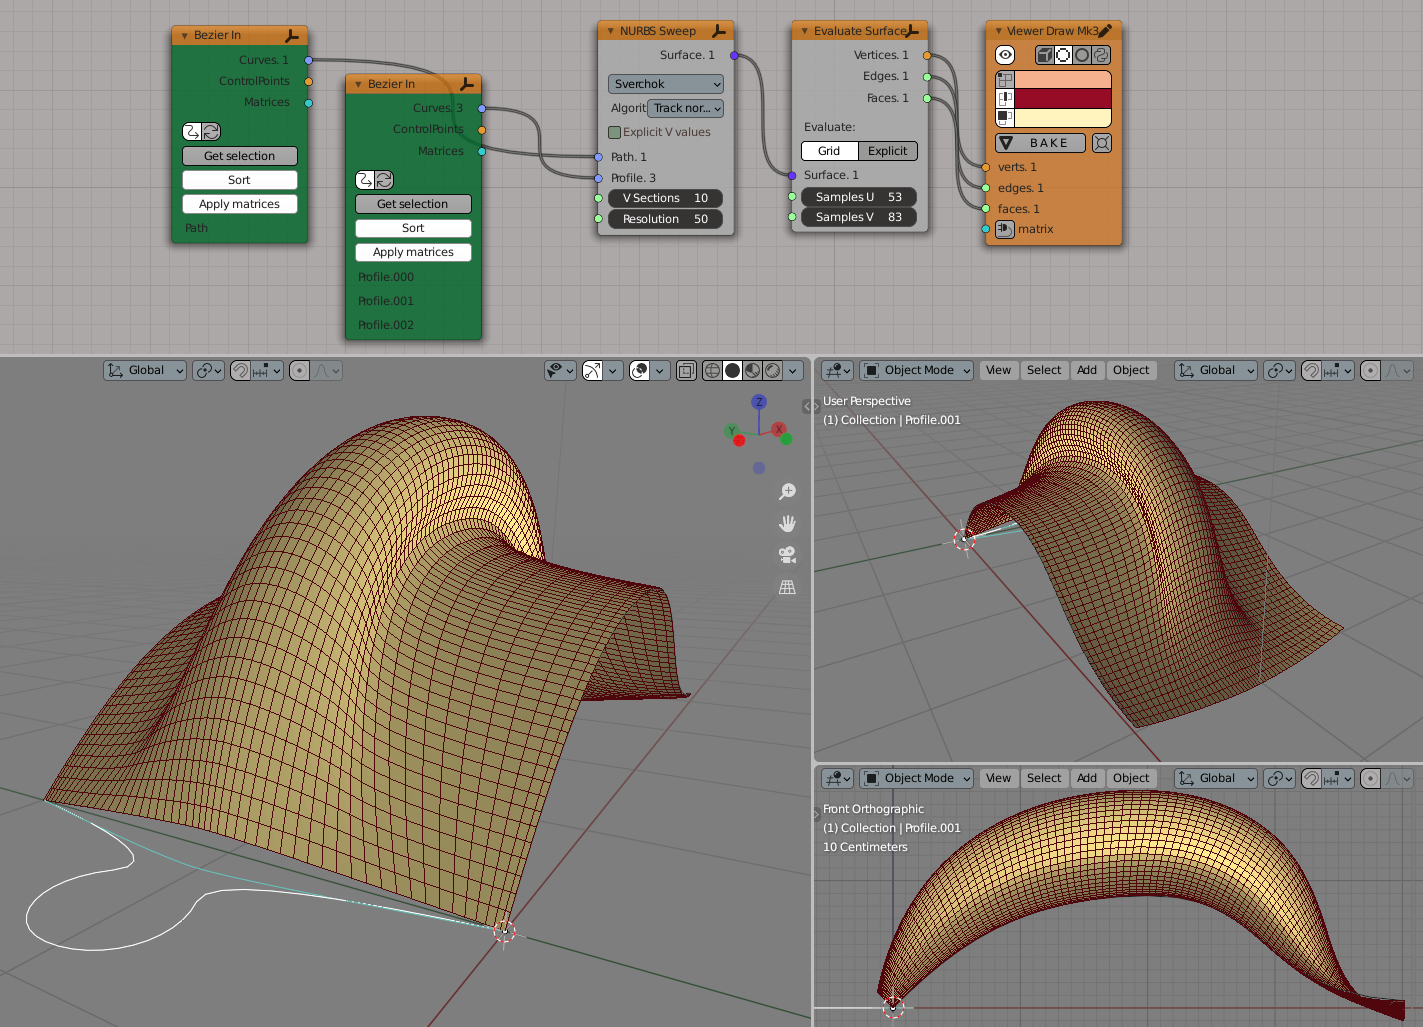Screen dimensions: 1423x1027
Task: Click the center-view icon next to BAKE
Action: 1102,143
